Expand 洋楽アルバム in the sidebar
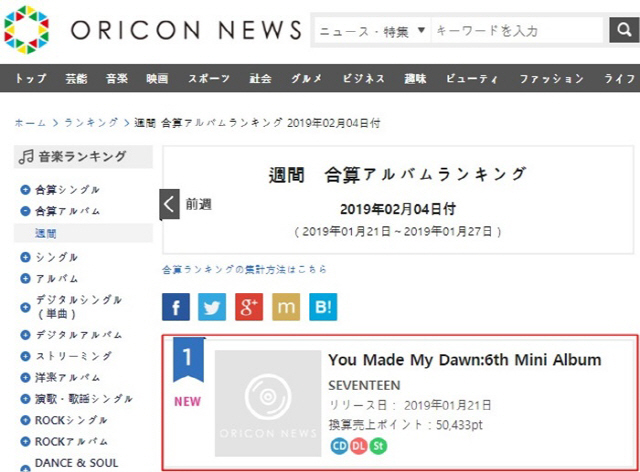Viewport: 640px width, 472px height. tap(25, 377)
